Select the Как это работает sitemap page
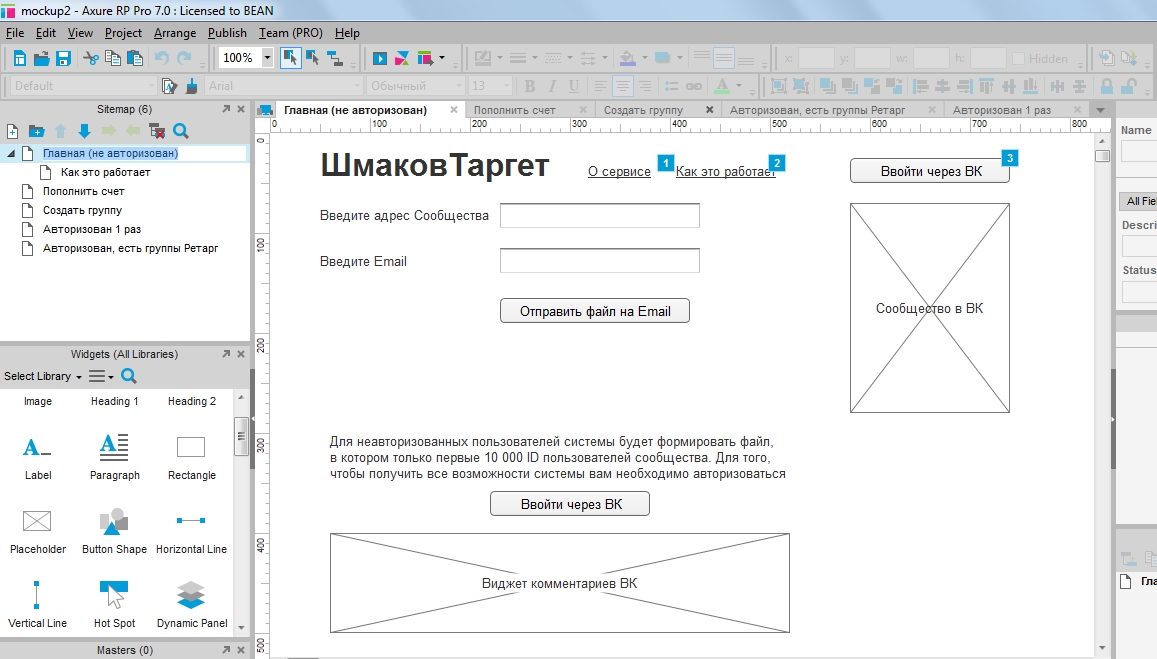Viewport: 1157px width, 659px height. [106, 172]
